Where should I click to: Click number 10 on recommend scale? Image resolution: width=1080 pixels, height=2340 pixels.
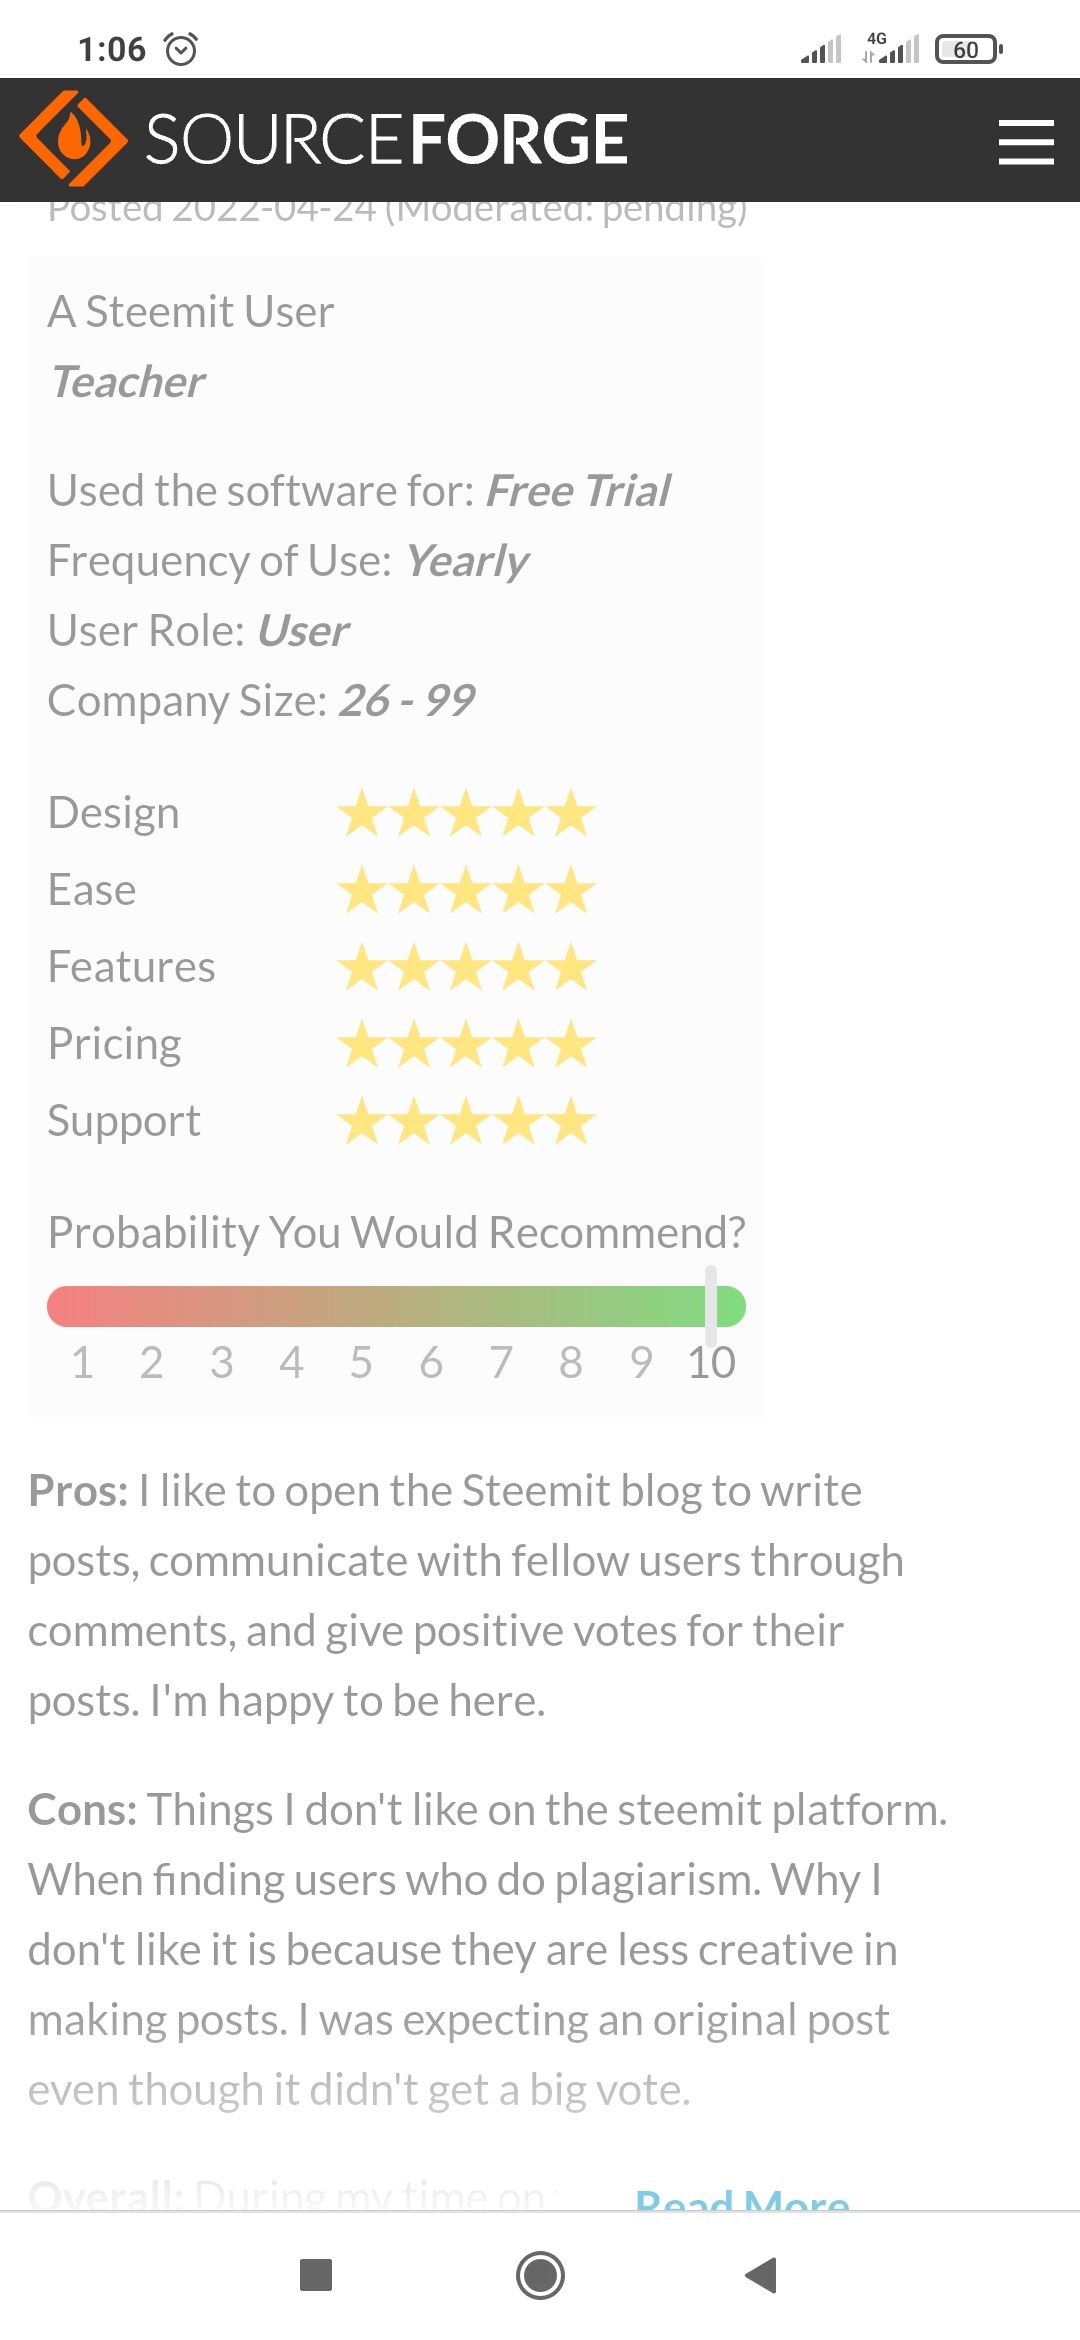point(711,1363)
